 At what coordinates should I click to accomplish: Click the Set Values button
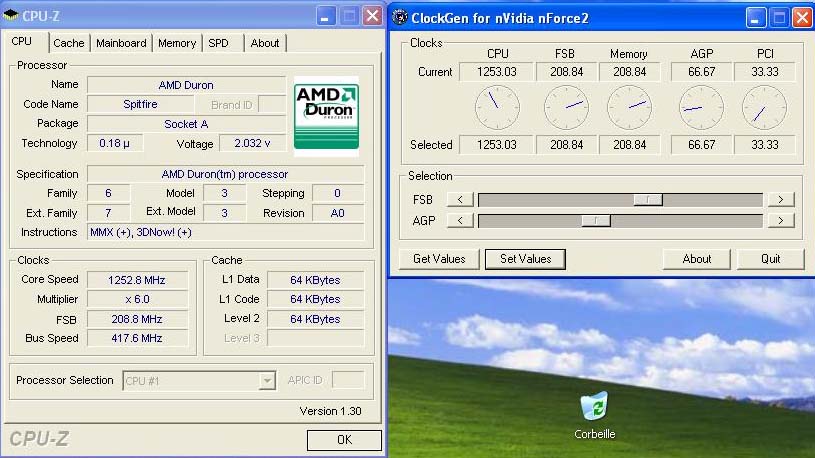525,259
